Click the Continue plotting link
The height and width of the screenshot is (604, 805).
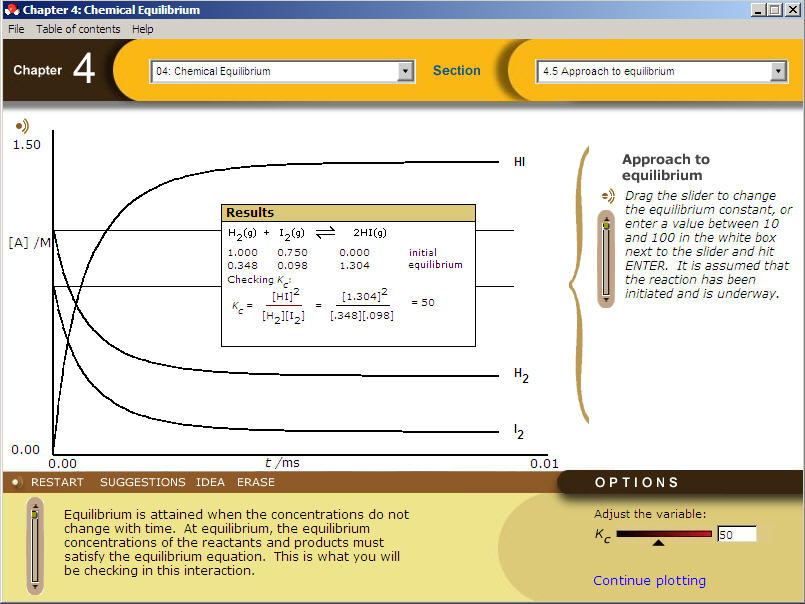(649, 580)
